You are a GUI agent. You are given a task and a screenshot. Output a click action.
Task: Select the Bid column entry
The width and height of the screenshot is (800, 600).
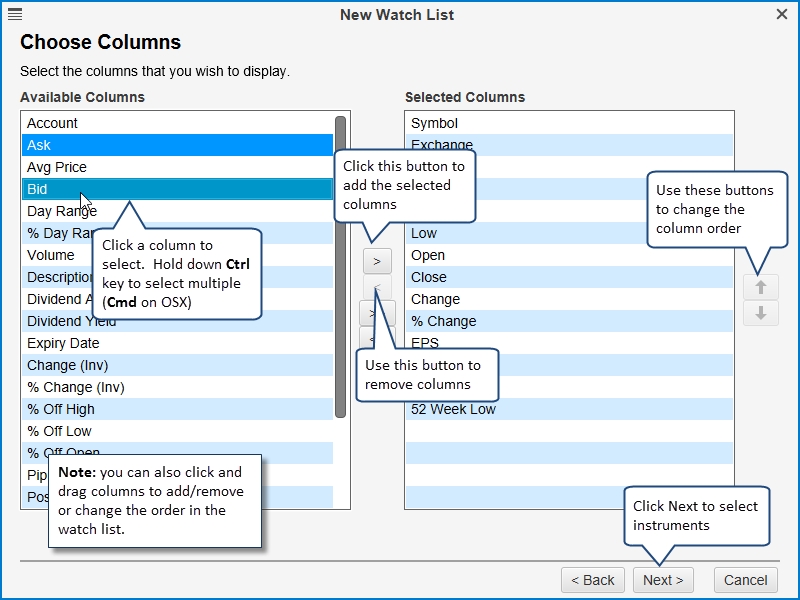(177, 189)
